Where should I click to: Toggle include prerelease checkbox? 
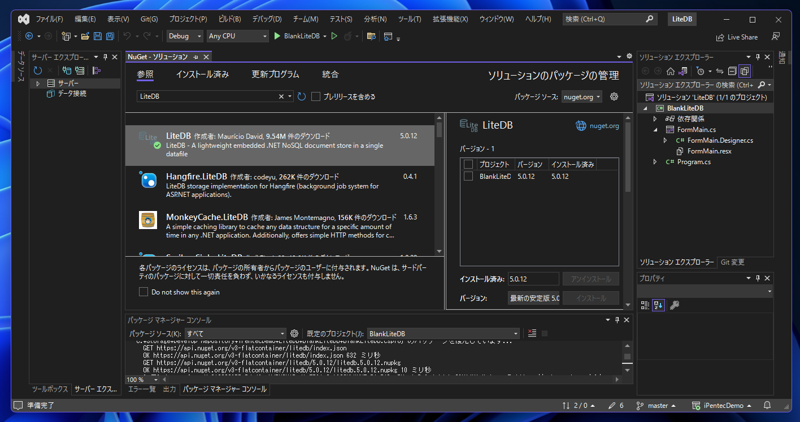[316, 96]
